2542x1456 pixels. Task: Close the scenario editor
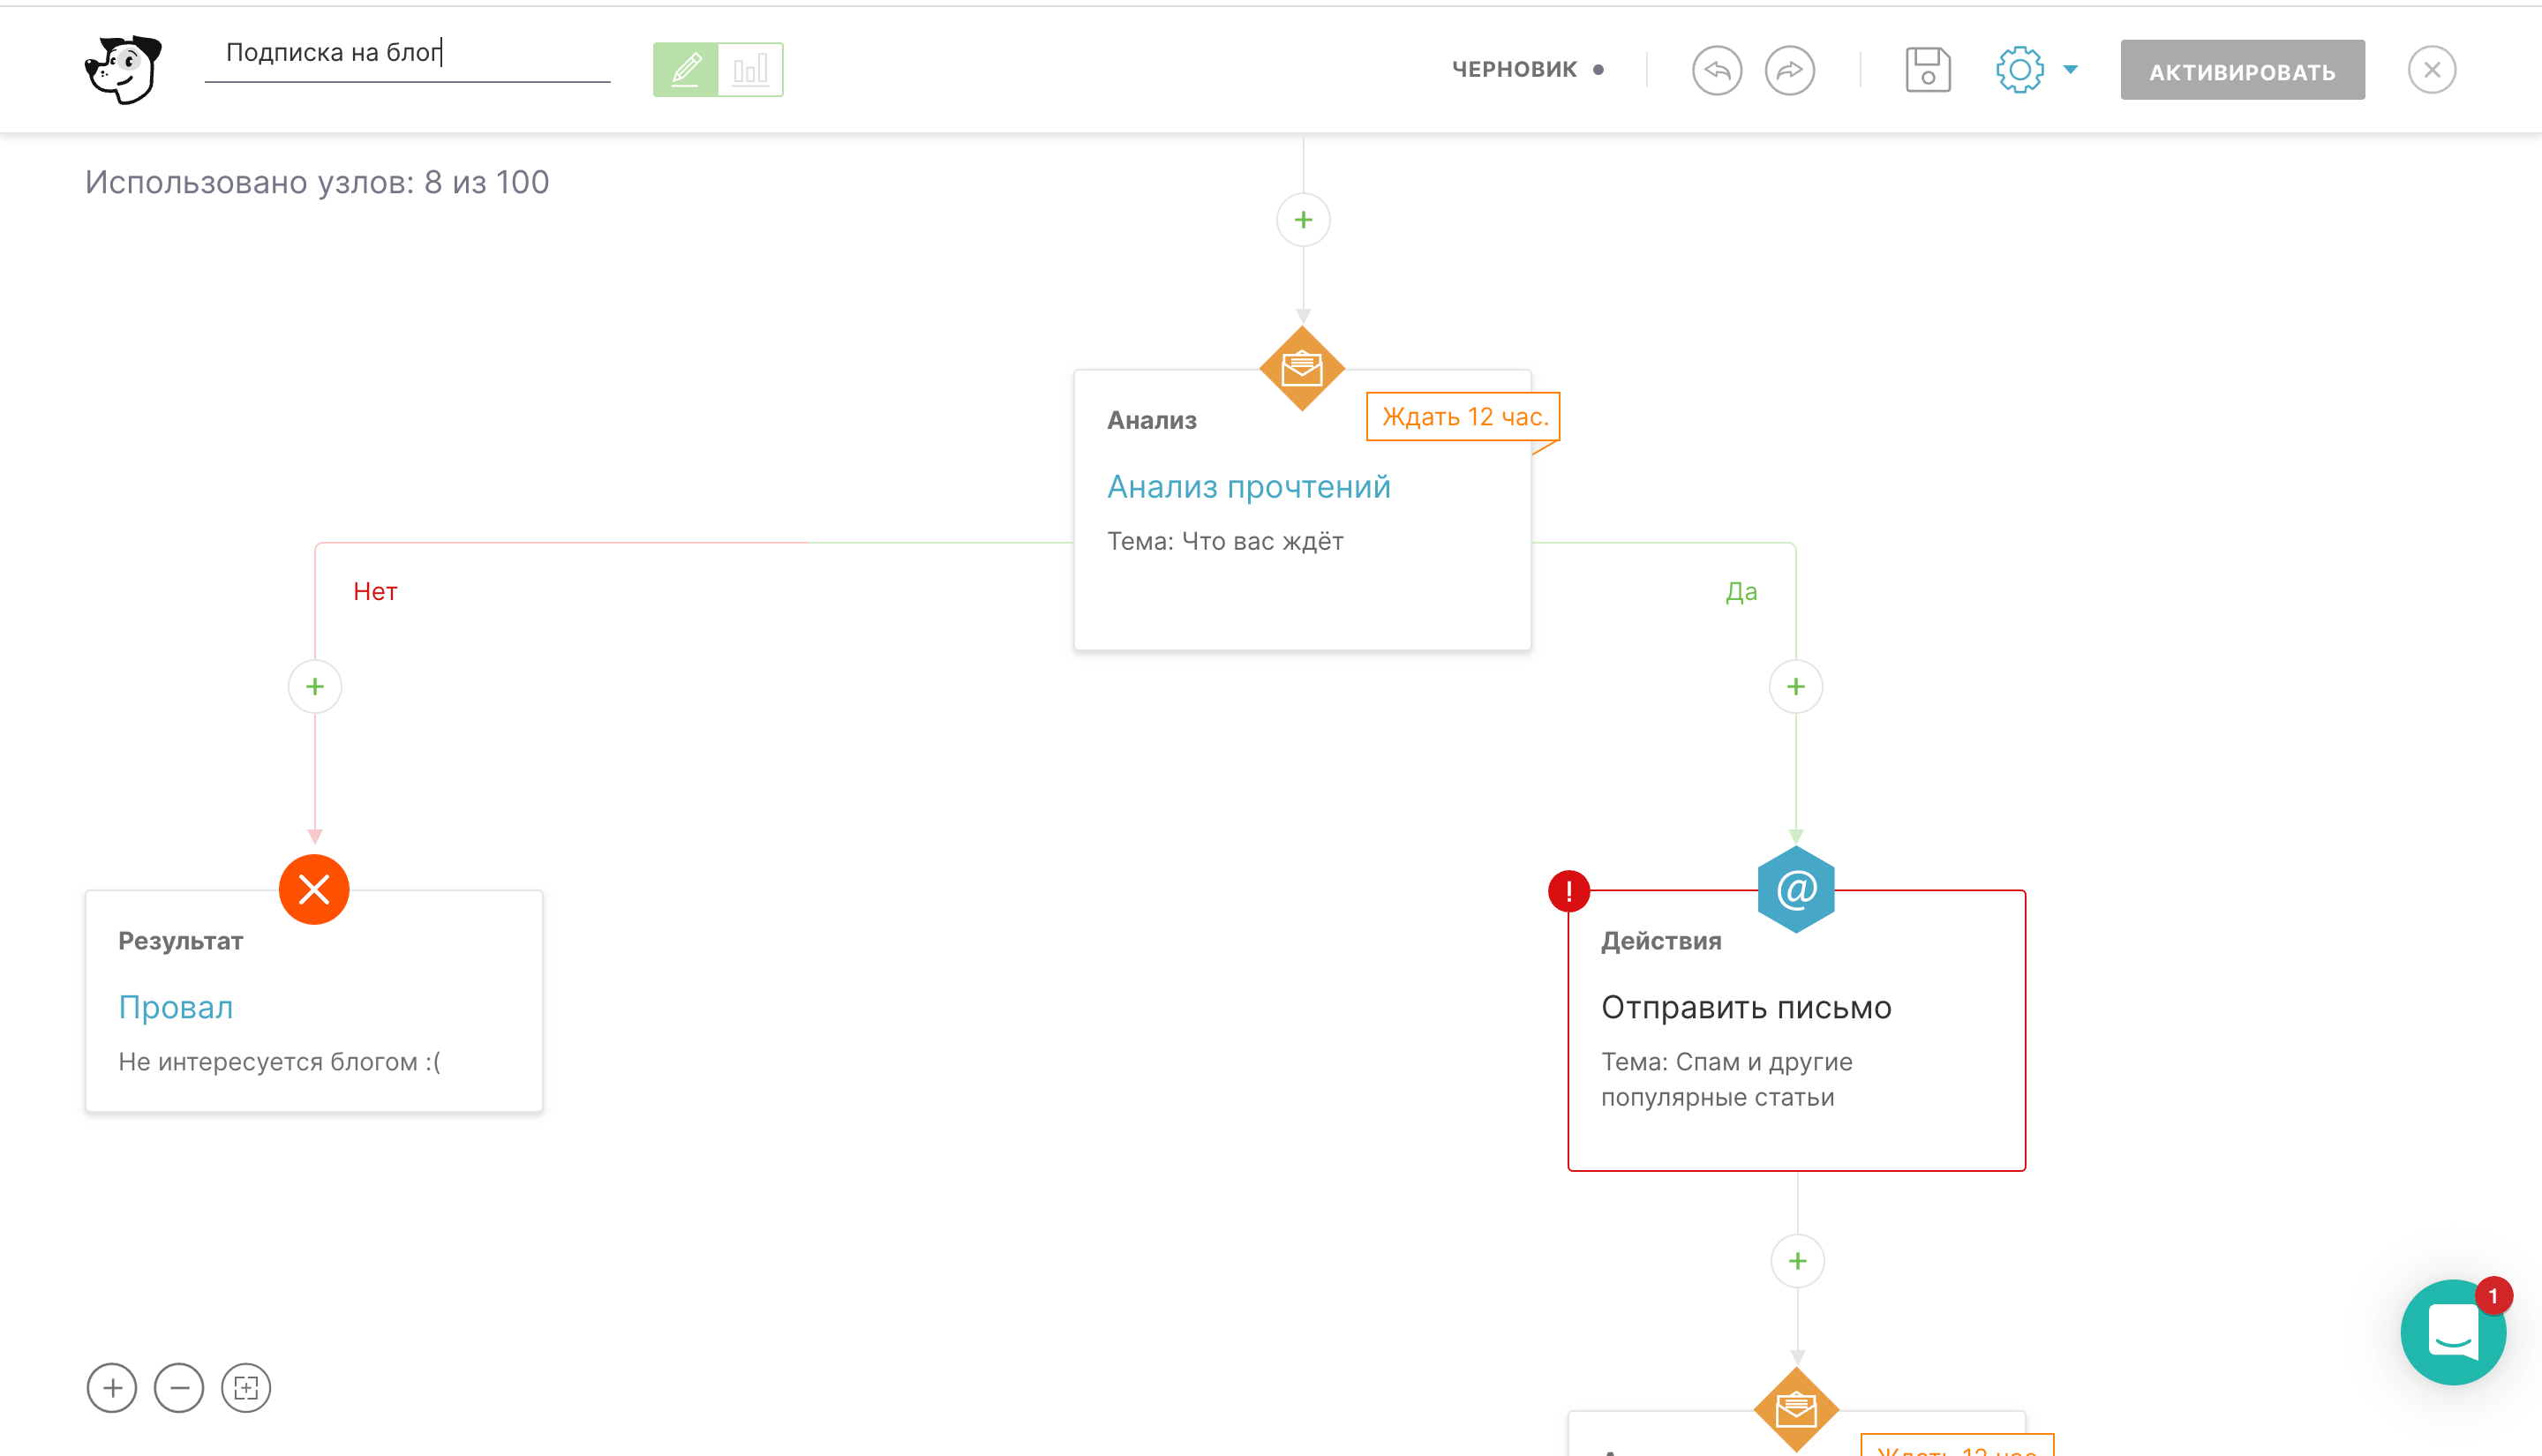click(x=2431, y=70)
